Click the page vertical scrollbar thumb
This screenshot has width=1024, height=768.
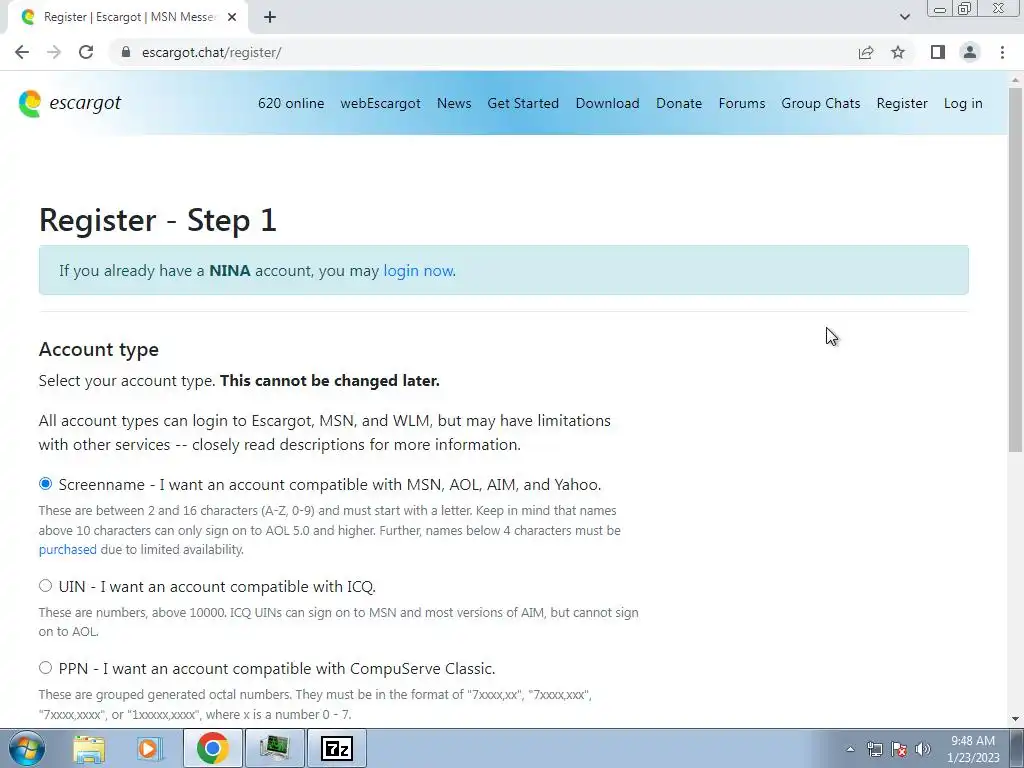click(x=1016, y=268)
